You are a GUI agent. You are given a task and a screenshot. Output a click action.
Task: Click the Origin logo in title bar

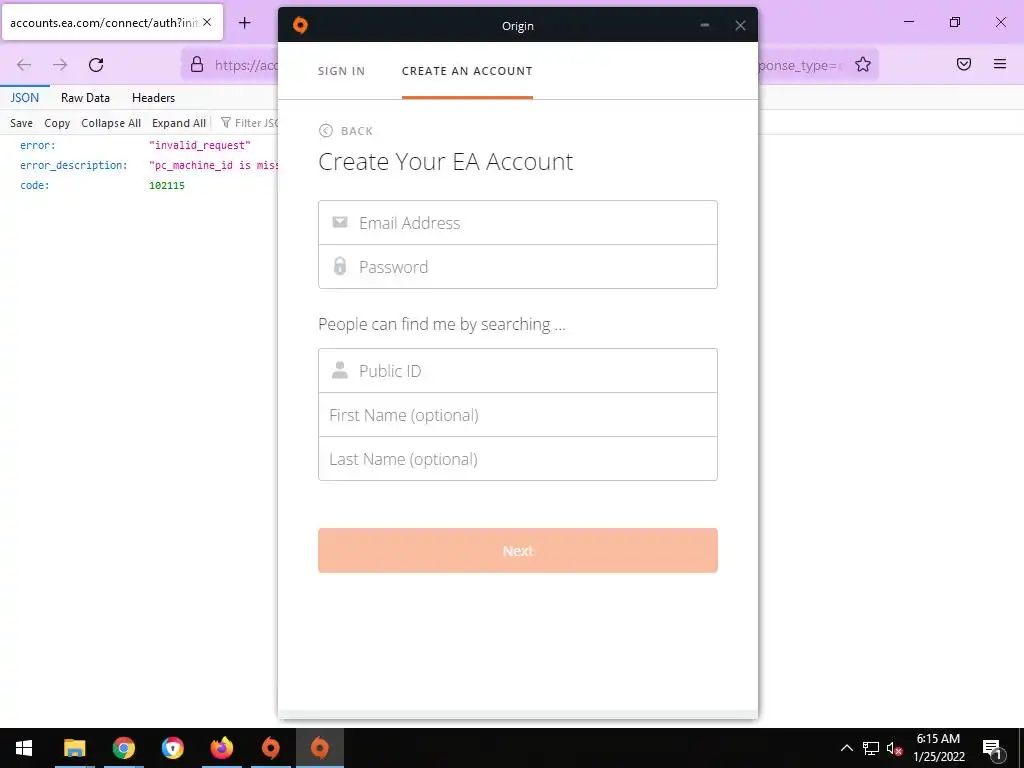pyautogui.click(x=300, y=25)
